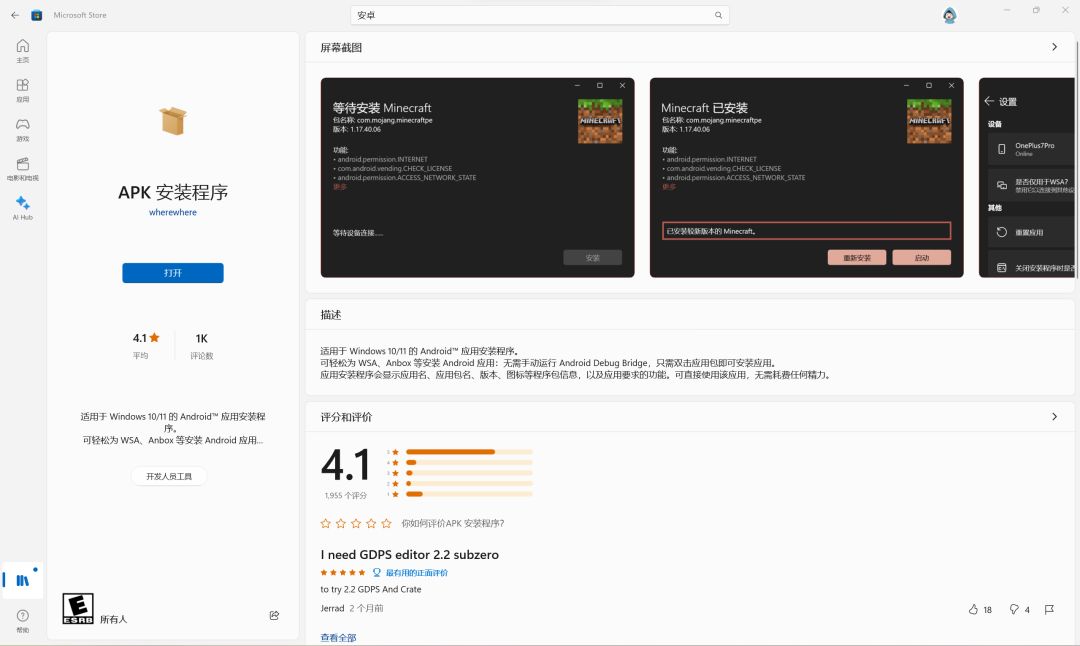Viewport: 1080px width, 646px height.
Task: Focus the search box containing 安卓
Action: pyautogui.click(x=540, y=15)
